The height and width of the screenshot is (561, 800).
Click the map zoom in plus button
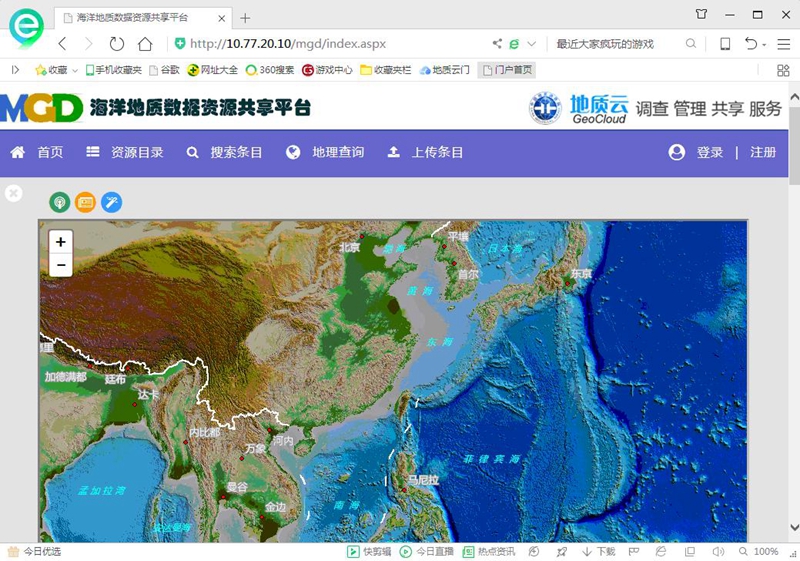(61, 242)
